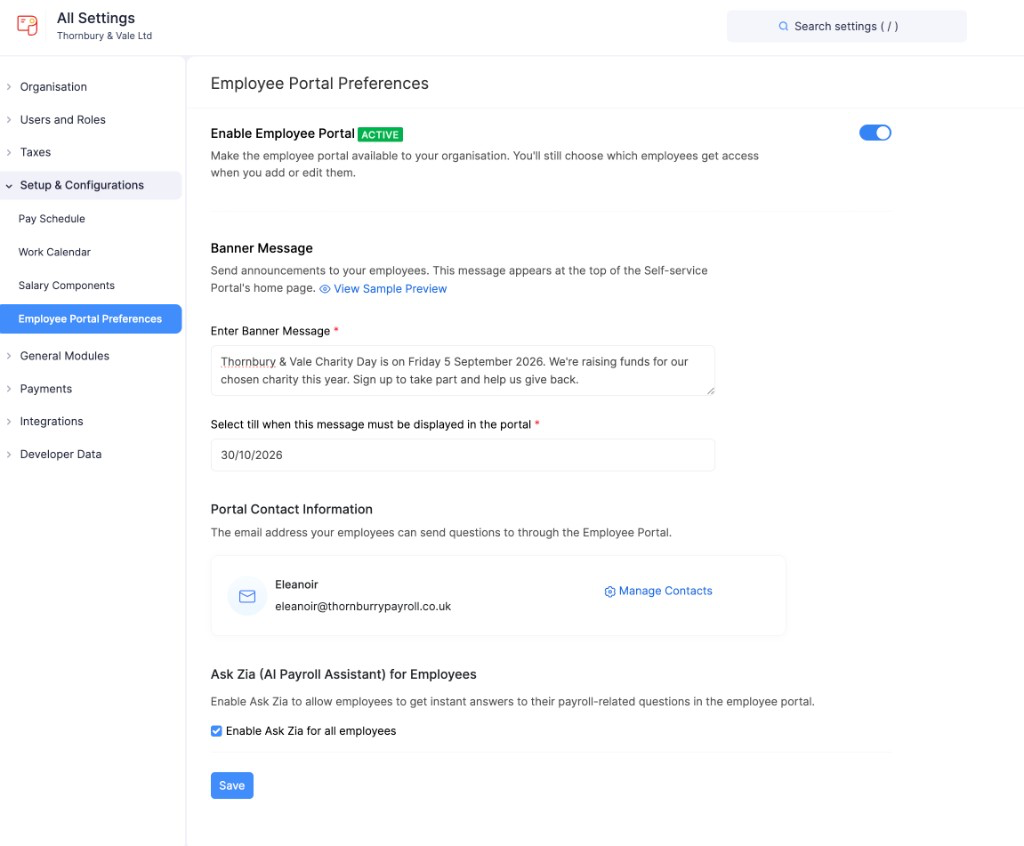
Task: Expand the Developer Data chevron
Action: (x=9, y=454)
